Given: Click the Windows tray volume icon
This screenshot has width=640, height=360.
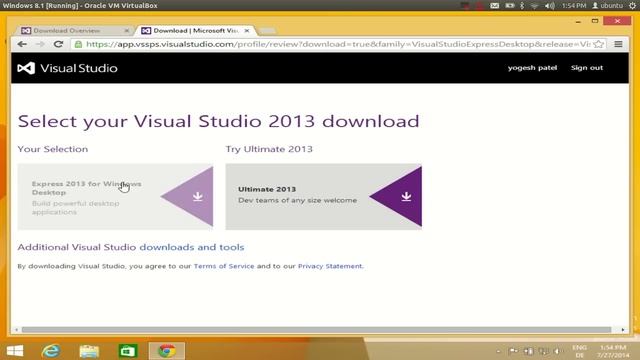Looking at the screenshot, I should tap(557, 351).
